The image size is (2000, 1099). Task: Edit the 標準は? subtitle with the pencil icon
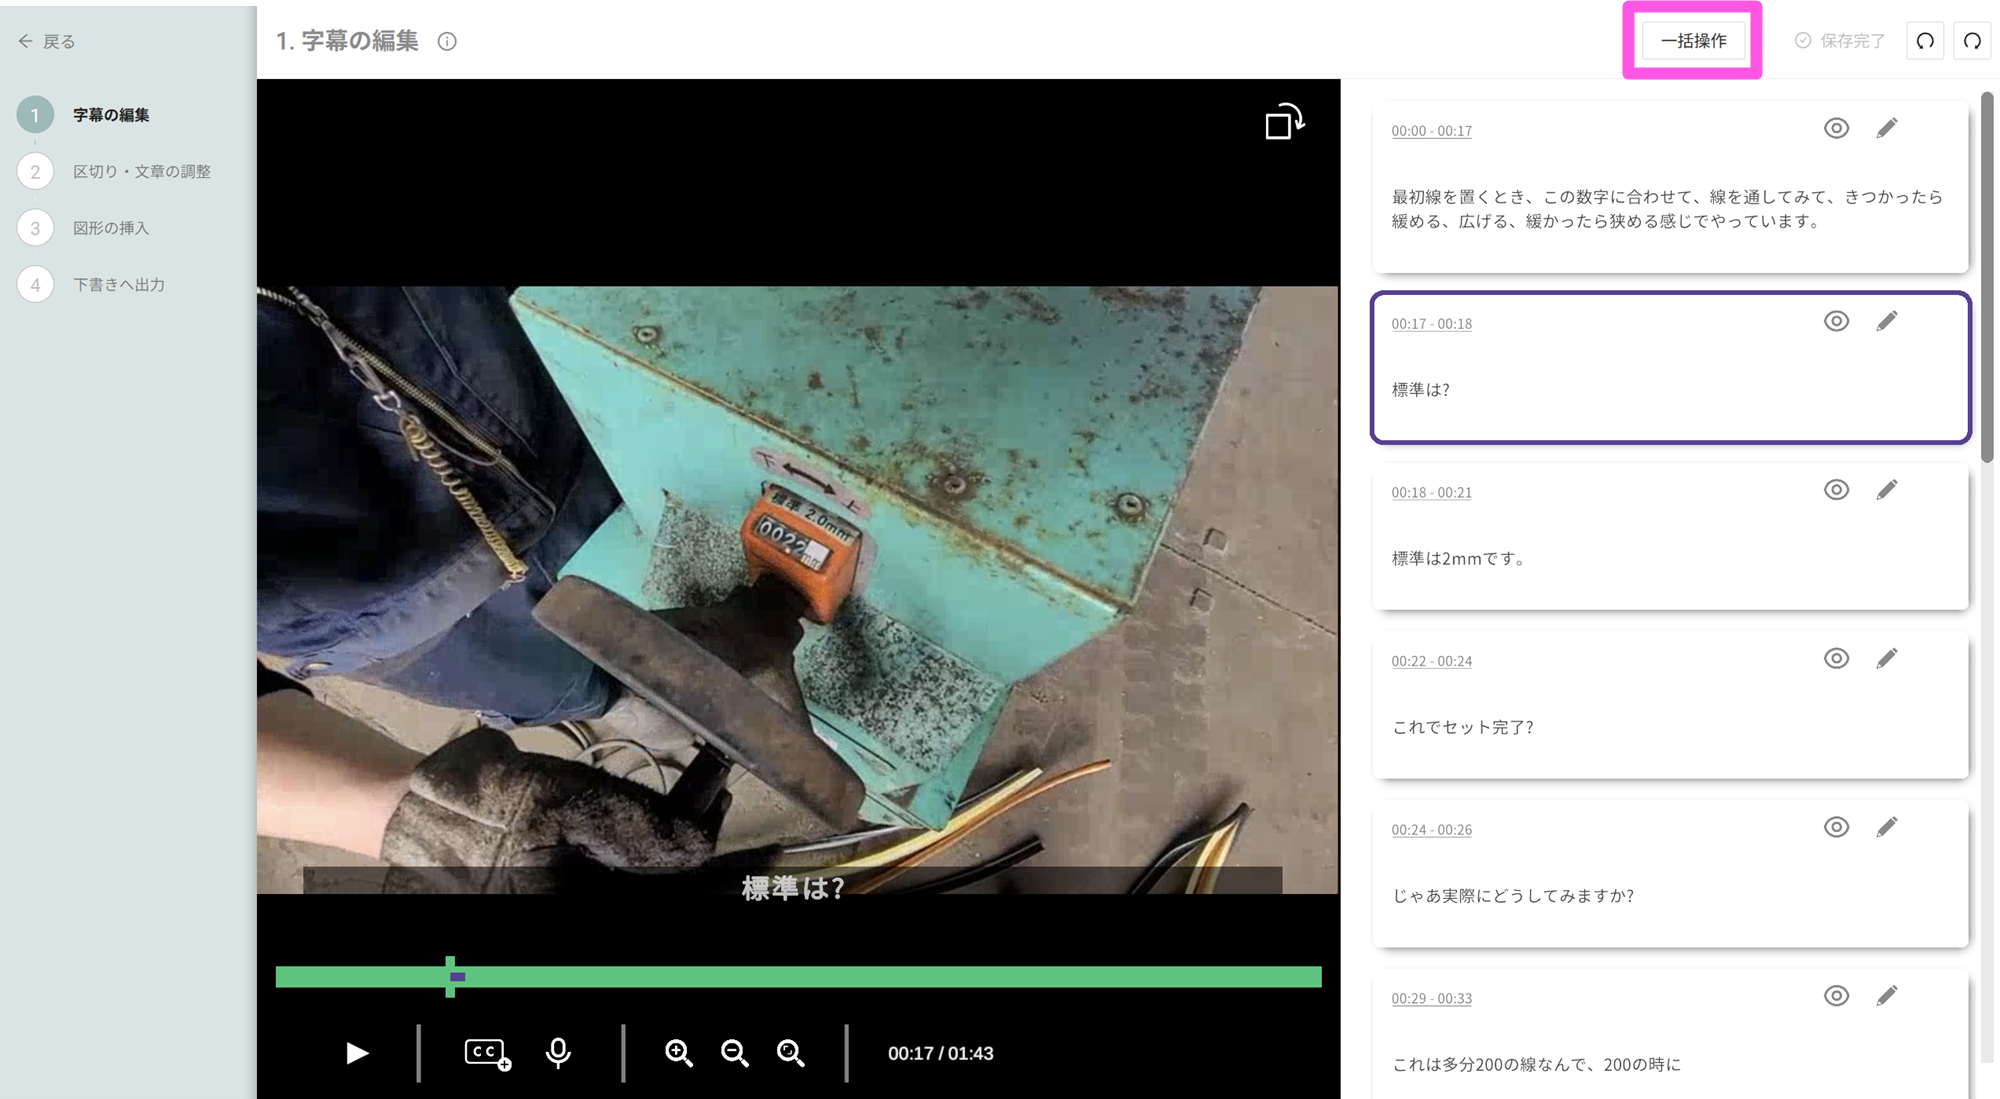1887,321
